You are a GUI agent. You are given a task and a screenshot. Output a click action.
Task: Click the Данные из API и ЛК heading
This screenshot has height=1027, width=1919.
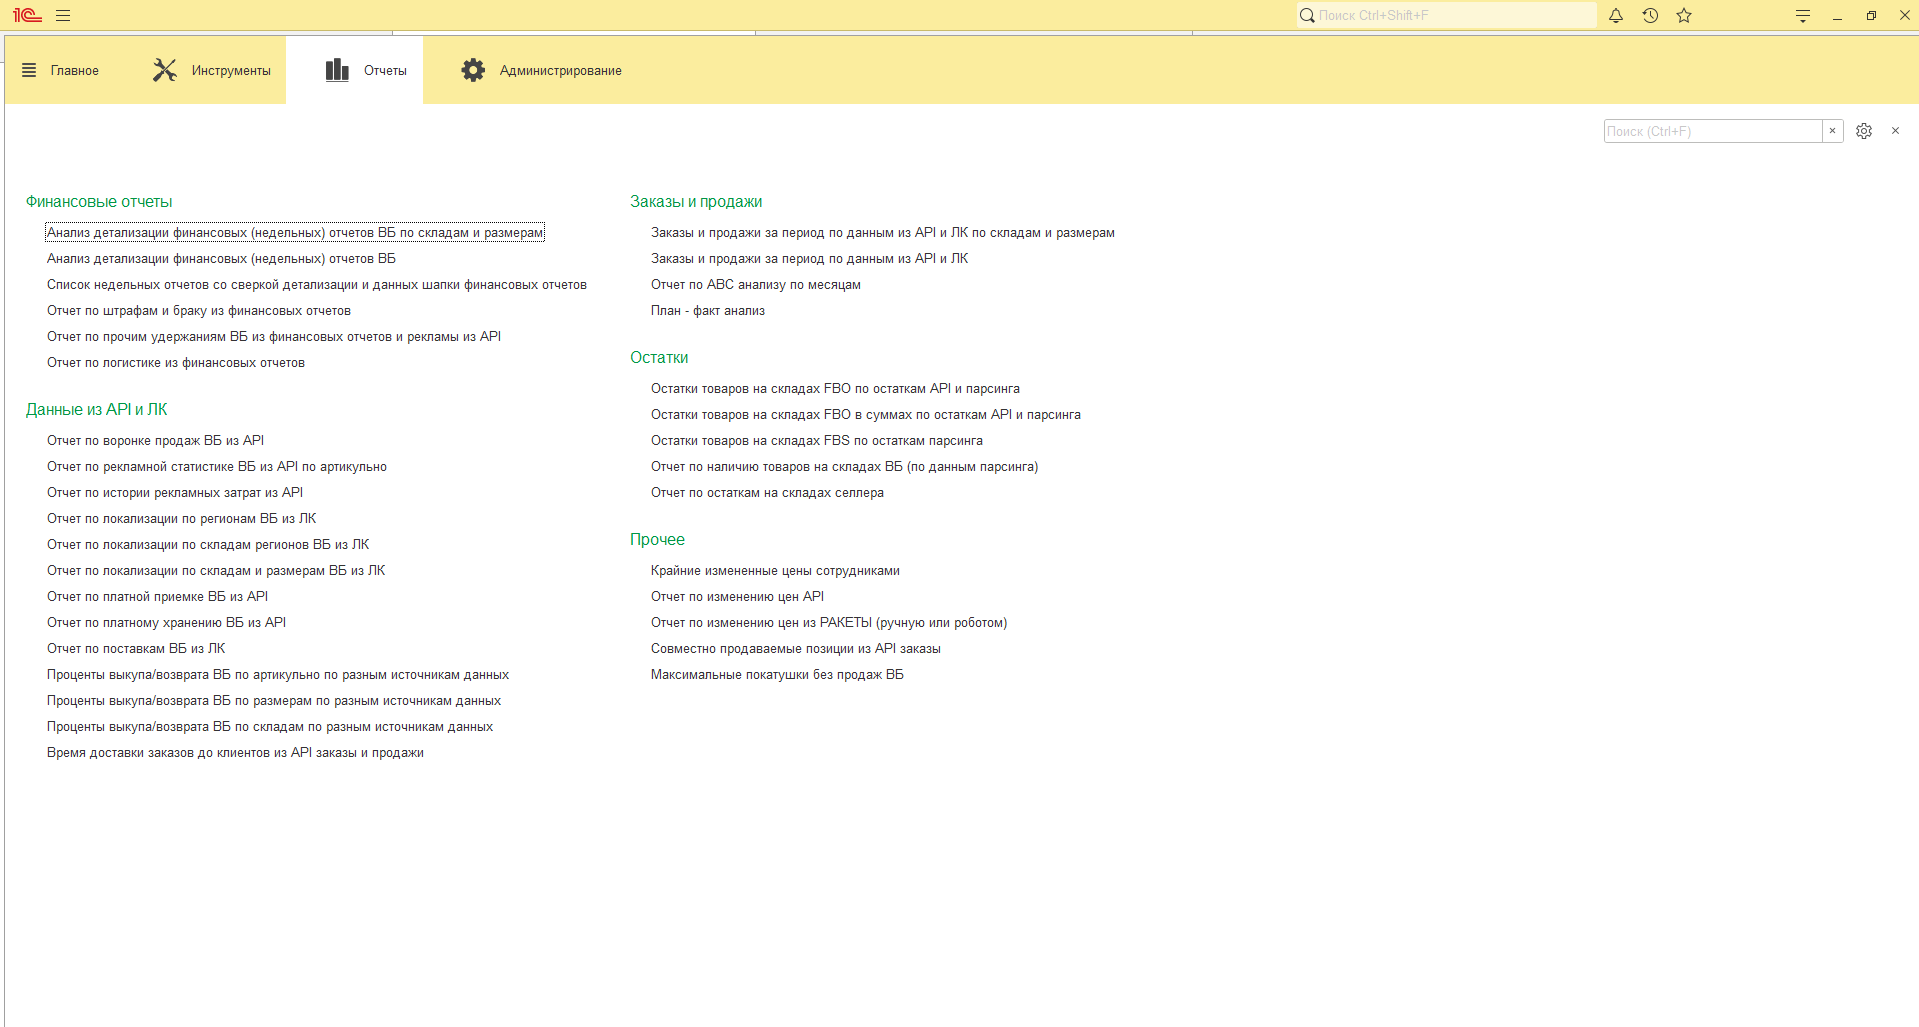(x=97, y=409)
